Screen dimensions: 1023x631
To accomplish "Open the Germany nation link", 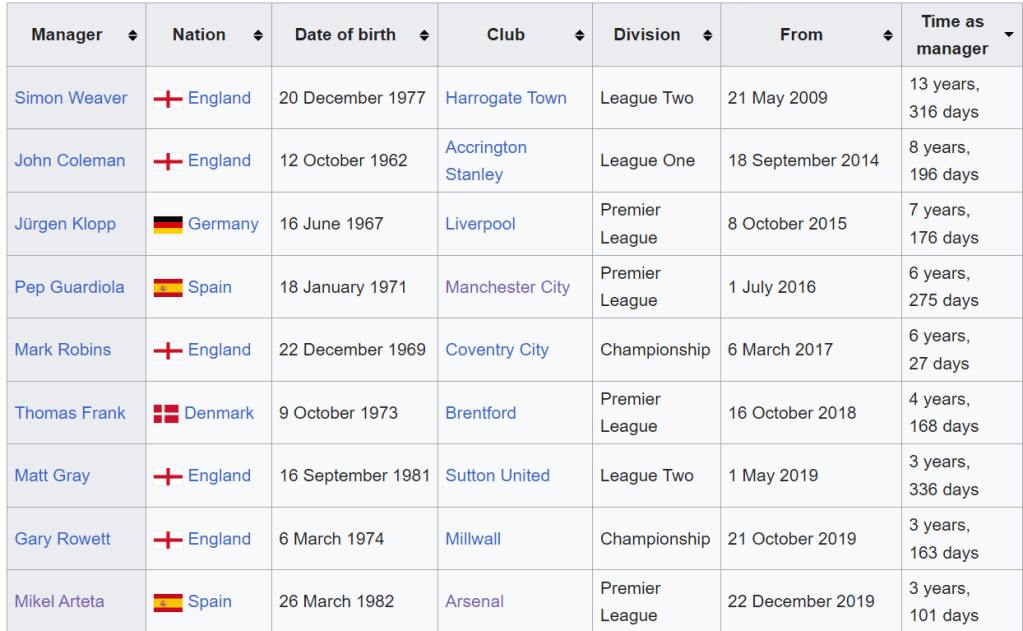I will click(x=223, y=224).
